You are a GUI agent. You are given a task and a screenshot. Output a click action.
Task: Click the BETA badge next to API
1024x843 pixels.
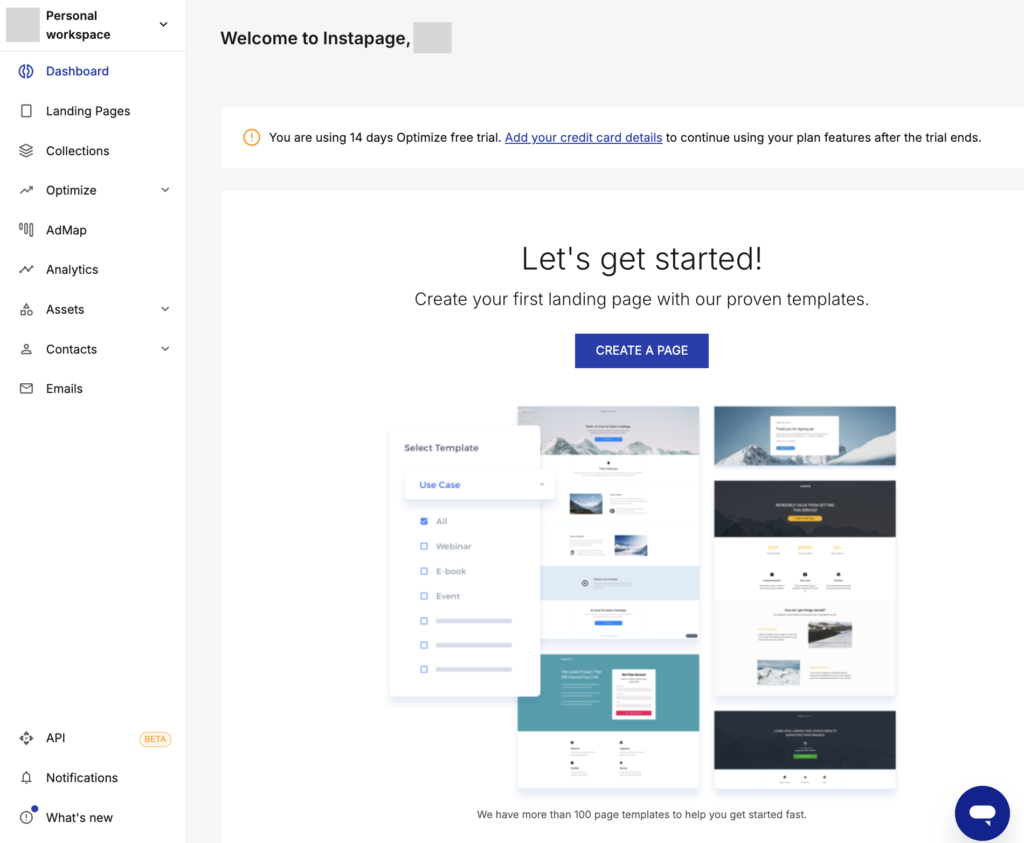click(155, 739)
